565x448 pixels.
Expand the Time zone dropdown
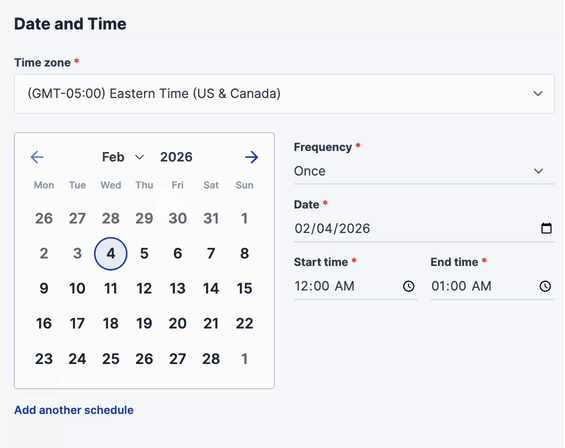point(284,94)
